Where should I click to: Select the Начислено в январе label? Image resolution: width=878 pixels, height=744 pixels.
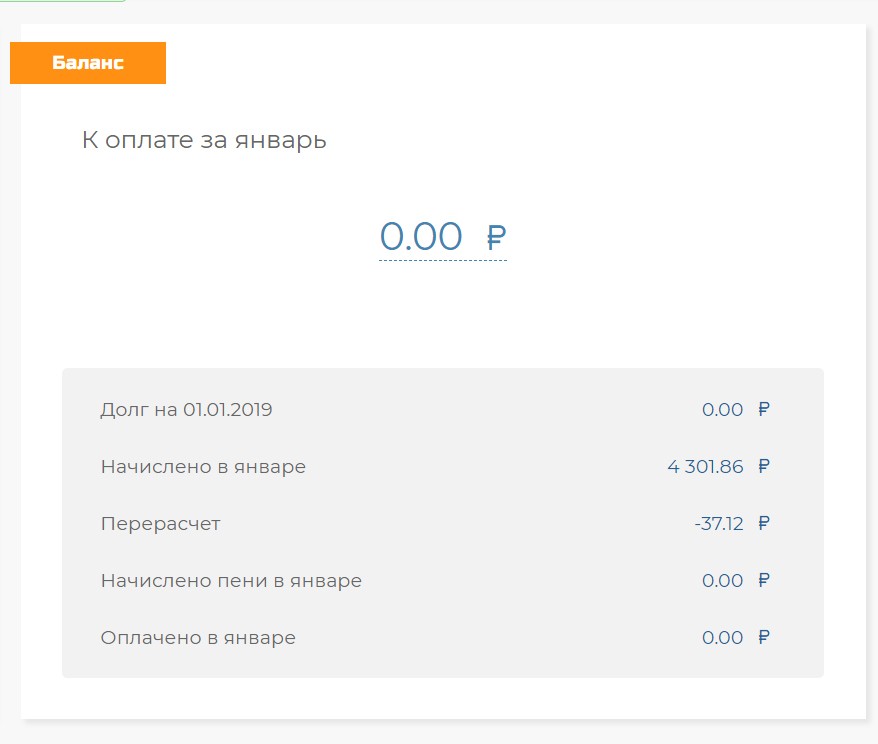(x=203, y=466)
